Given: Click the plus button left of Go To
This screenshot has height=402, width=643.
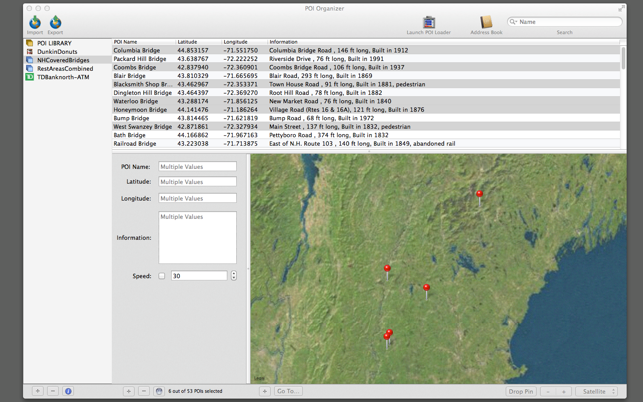Looking at the screenshot, I should (x=264, y=391).
